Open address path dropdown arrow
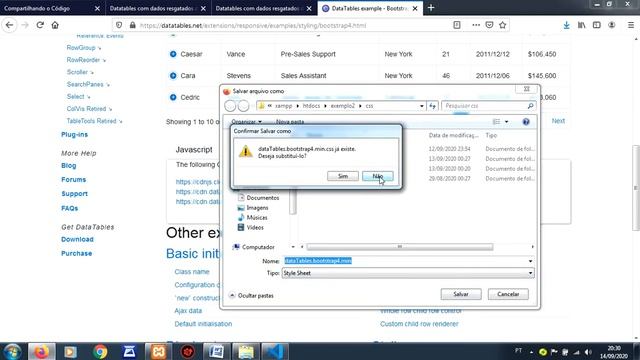The image size is (640, 360). (x=422, y=106)
